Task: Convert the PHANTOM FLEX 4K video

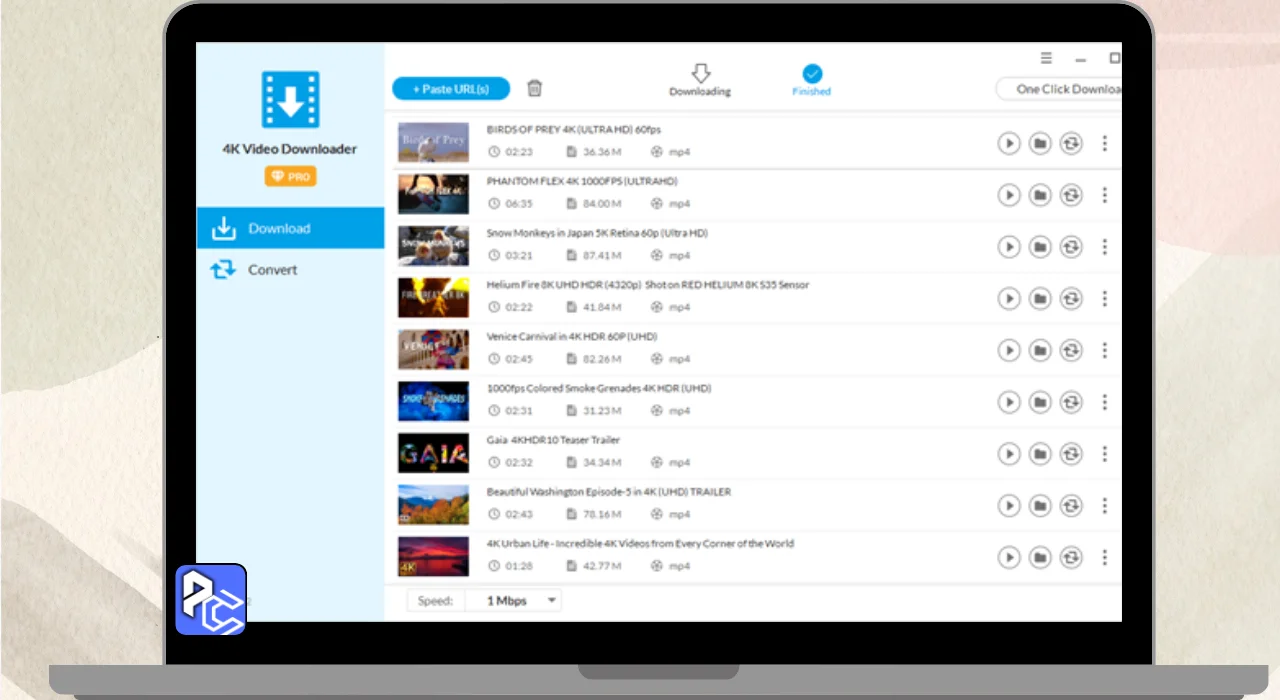Action: (1071, 195)
